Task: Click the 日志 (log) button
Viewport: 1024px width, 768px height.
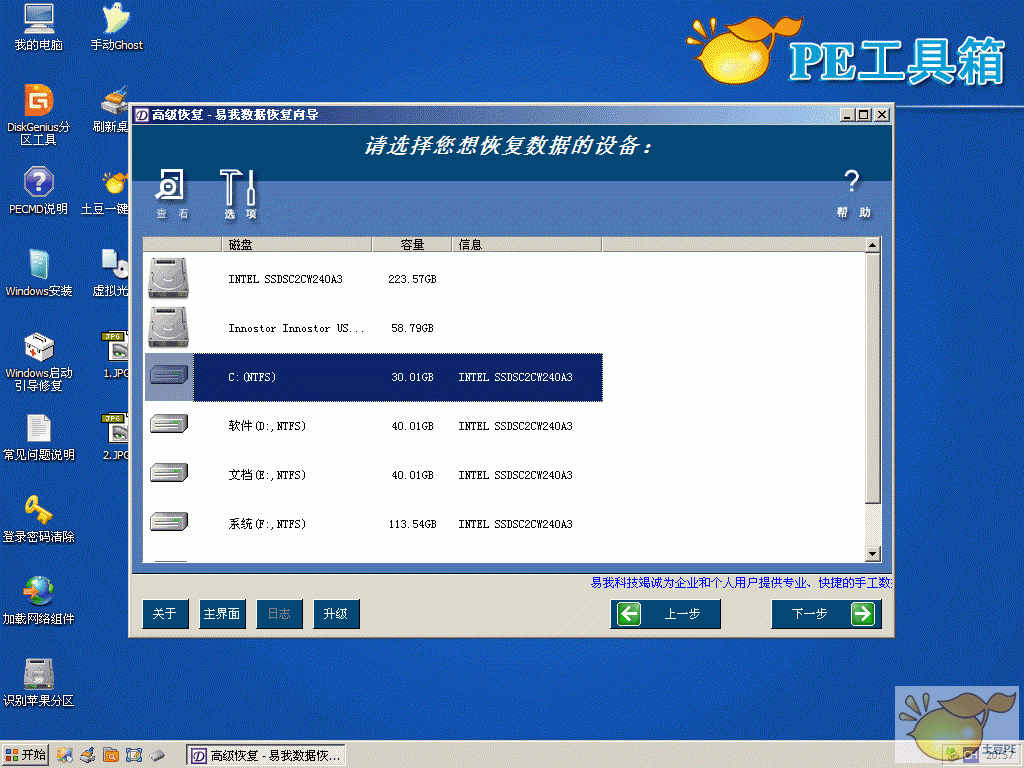Action: (280, 614)
